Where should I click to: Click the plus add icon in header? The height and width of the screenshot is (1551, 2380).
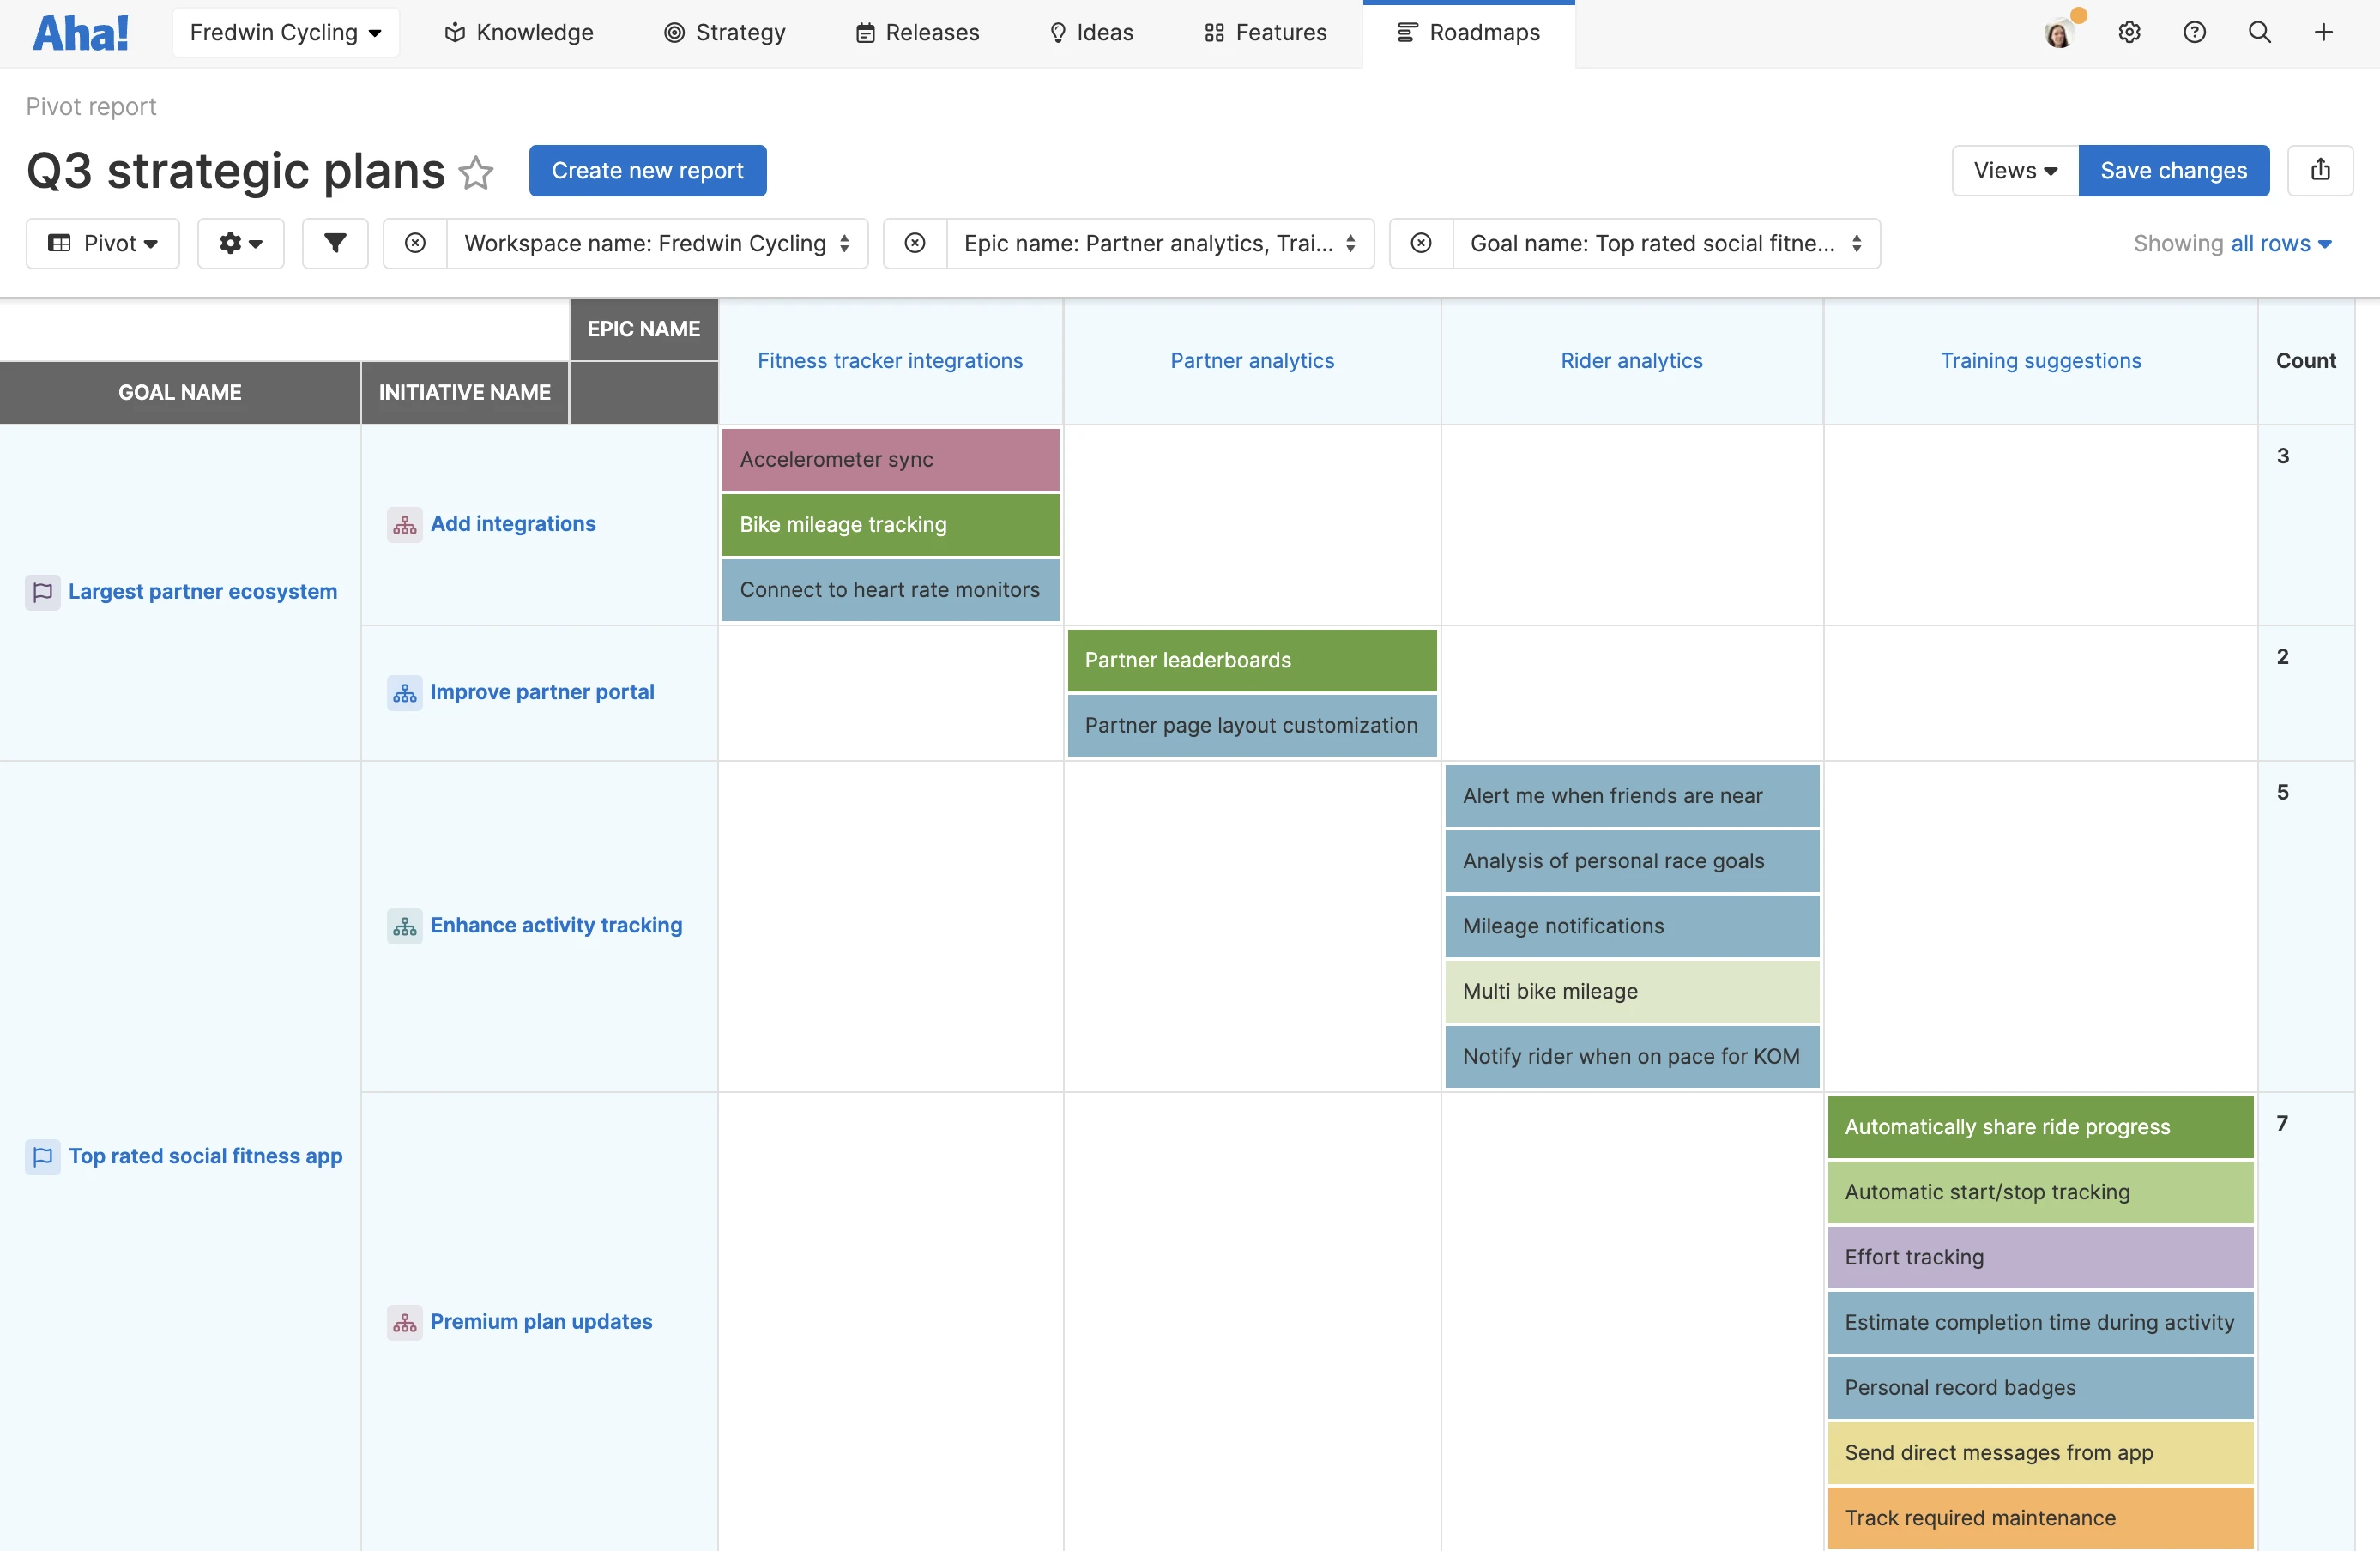tap(2323, 32)
